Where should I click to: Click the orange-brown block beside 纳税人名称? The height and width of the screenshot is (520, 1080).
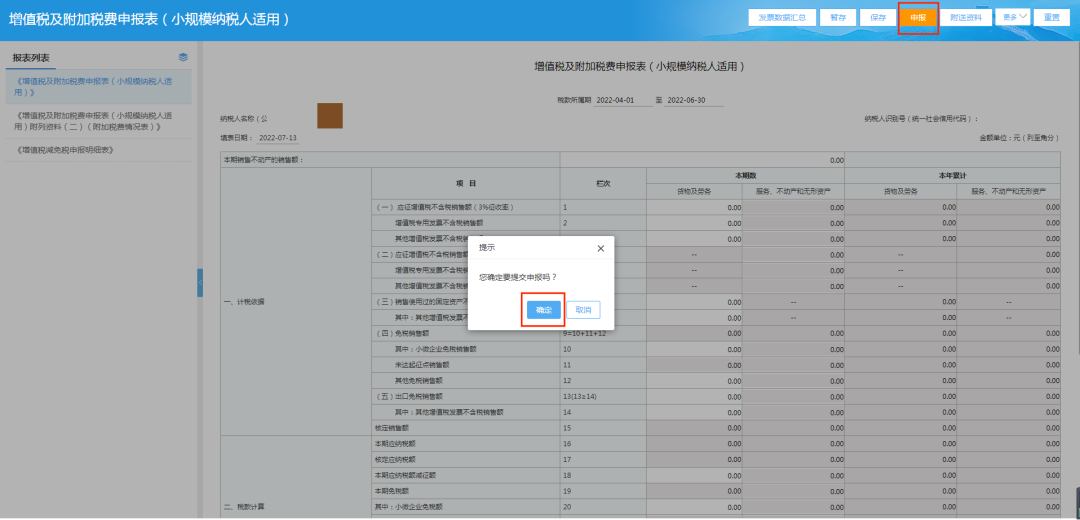(x=330, y=116)
